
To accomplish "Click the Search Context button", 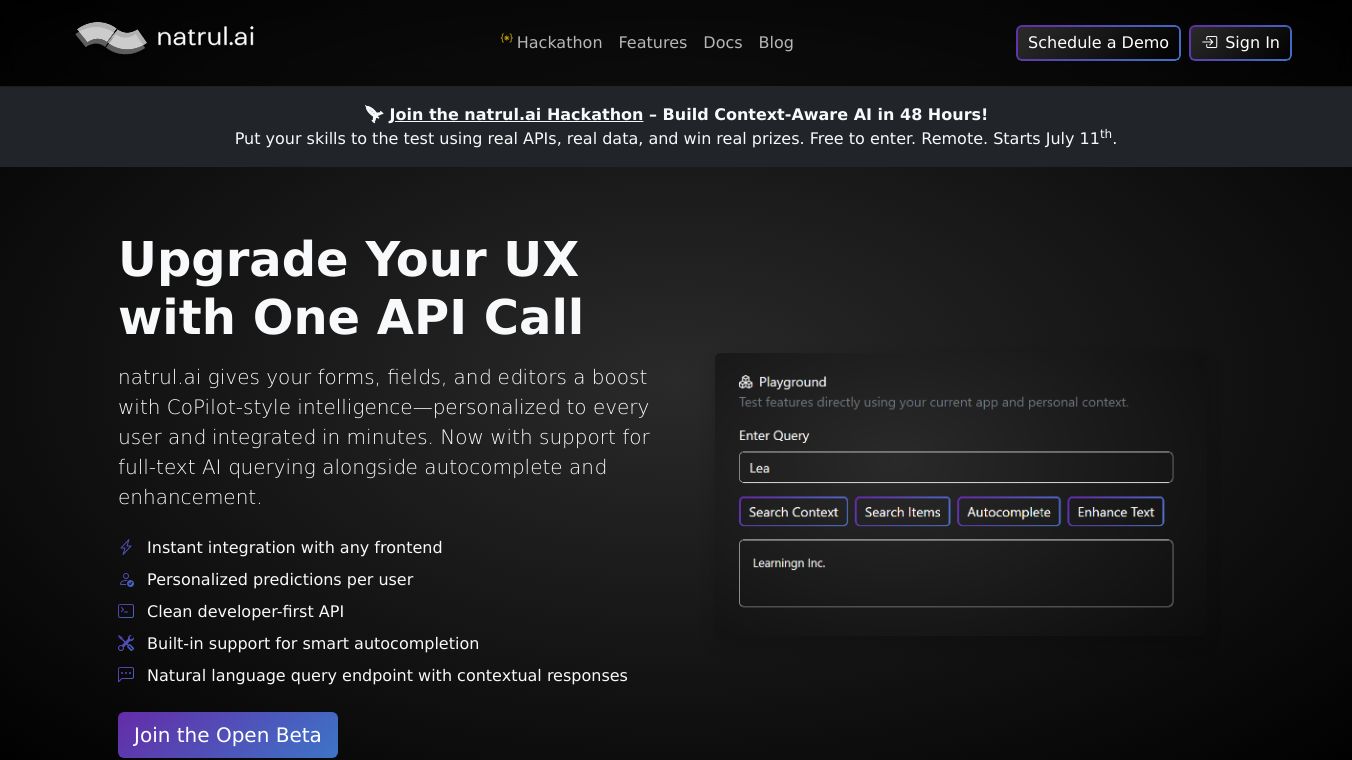I will point(794,512).
